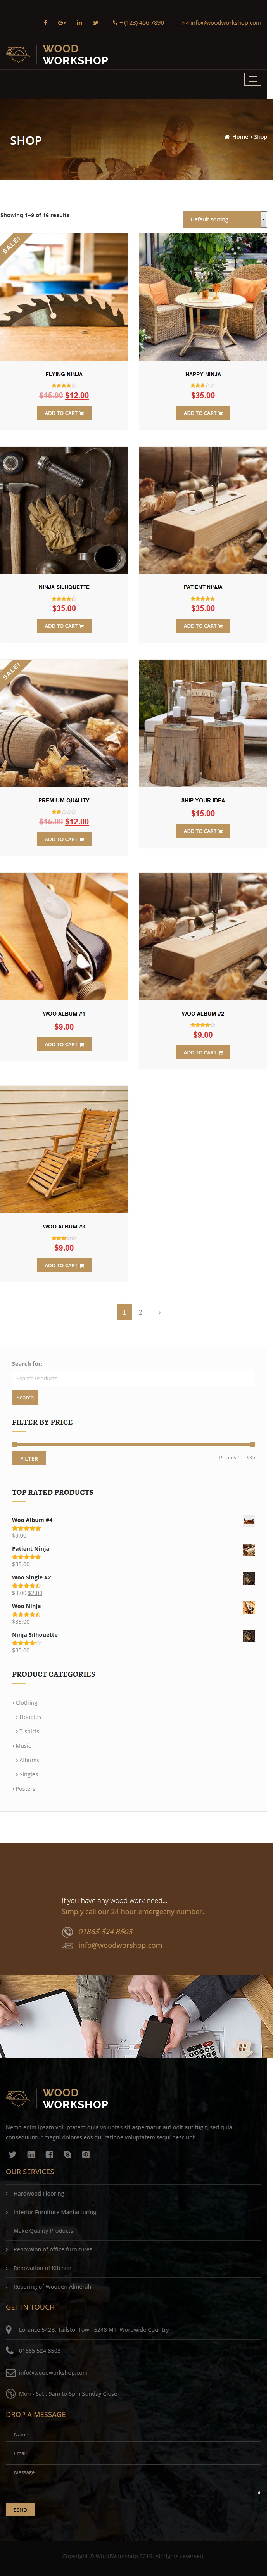Viewport: 273px width, 2576px height.
Task: Open the Default sorting dropdown
Action: 225,219
